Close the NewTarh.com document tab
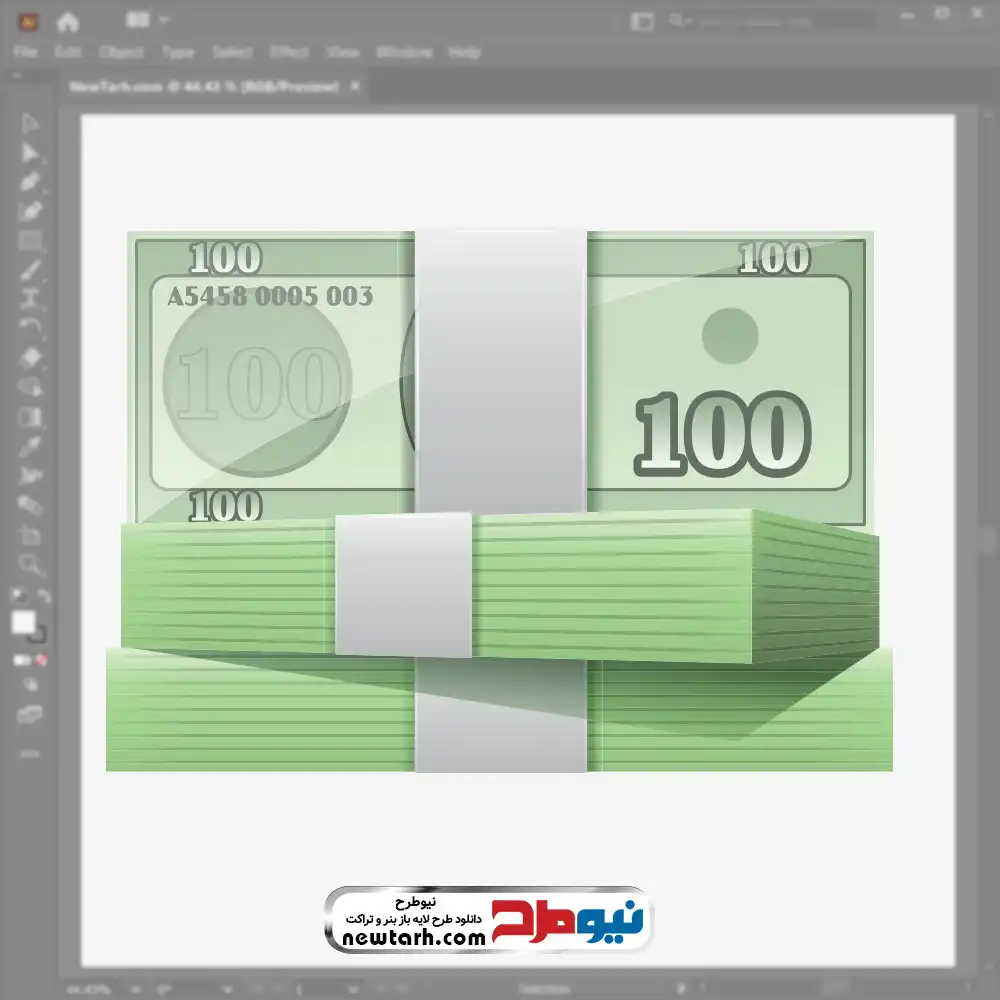 354,87
